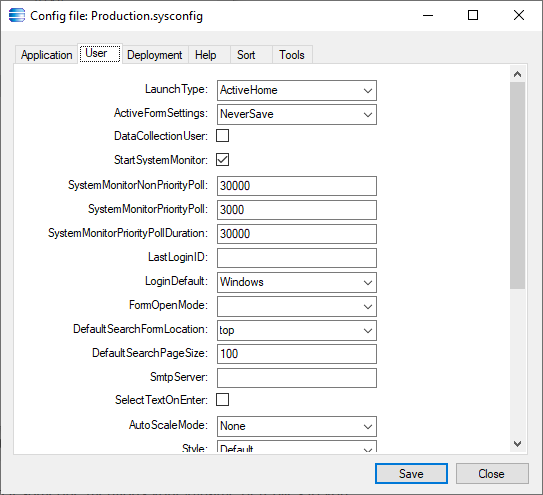The image size is (543, 495).
Task: Click the scrollbar up arrow
Action: 517,74
